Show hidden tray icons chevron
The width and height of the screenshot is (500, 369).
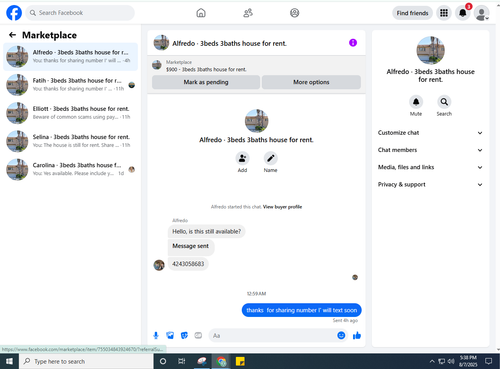click(x=432, y=361)
